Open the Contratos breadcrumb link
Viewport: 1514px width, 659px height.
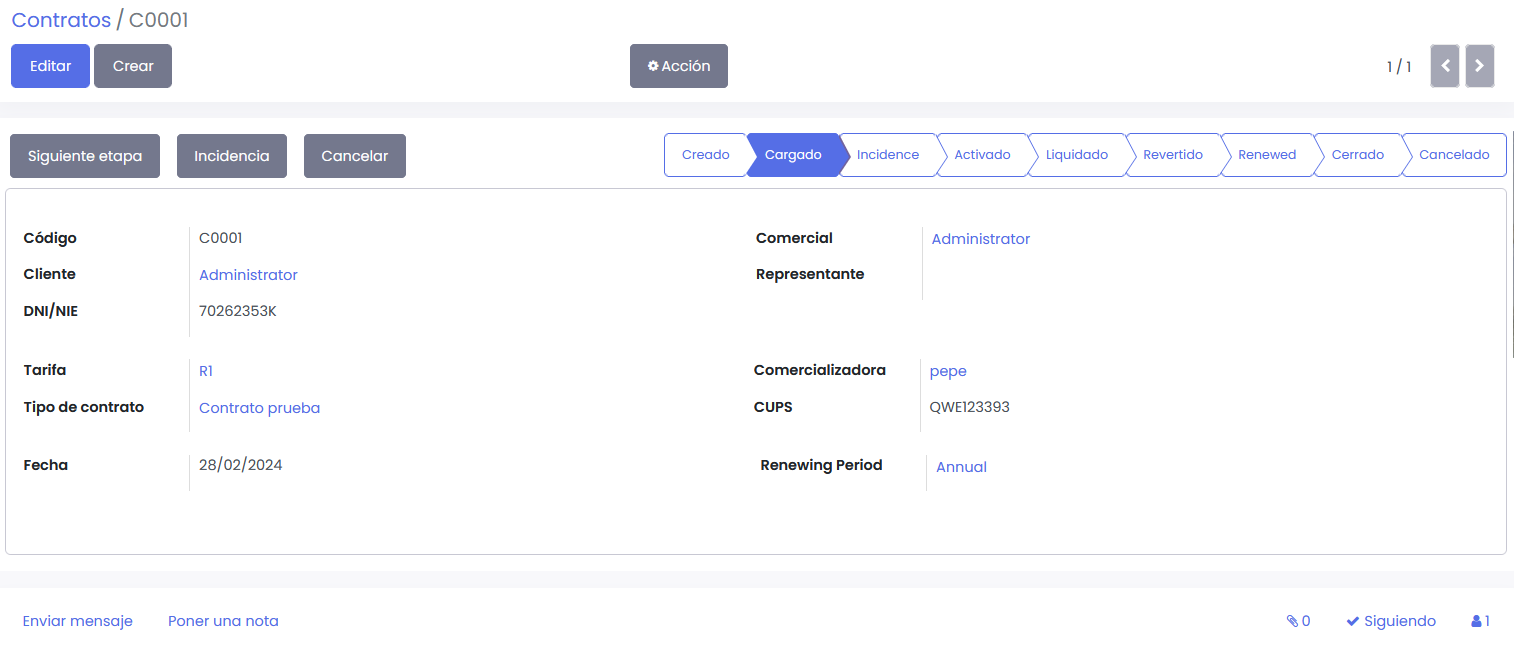[x=61, y=20]
